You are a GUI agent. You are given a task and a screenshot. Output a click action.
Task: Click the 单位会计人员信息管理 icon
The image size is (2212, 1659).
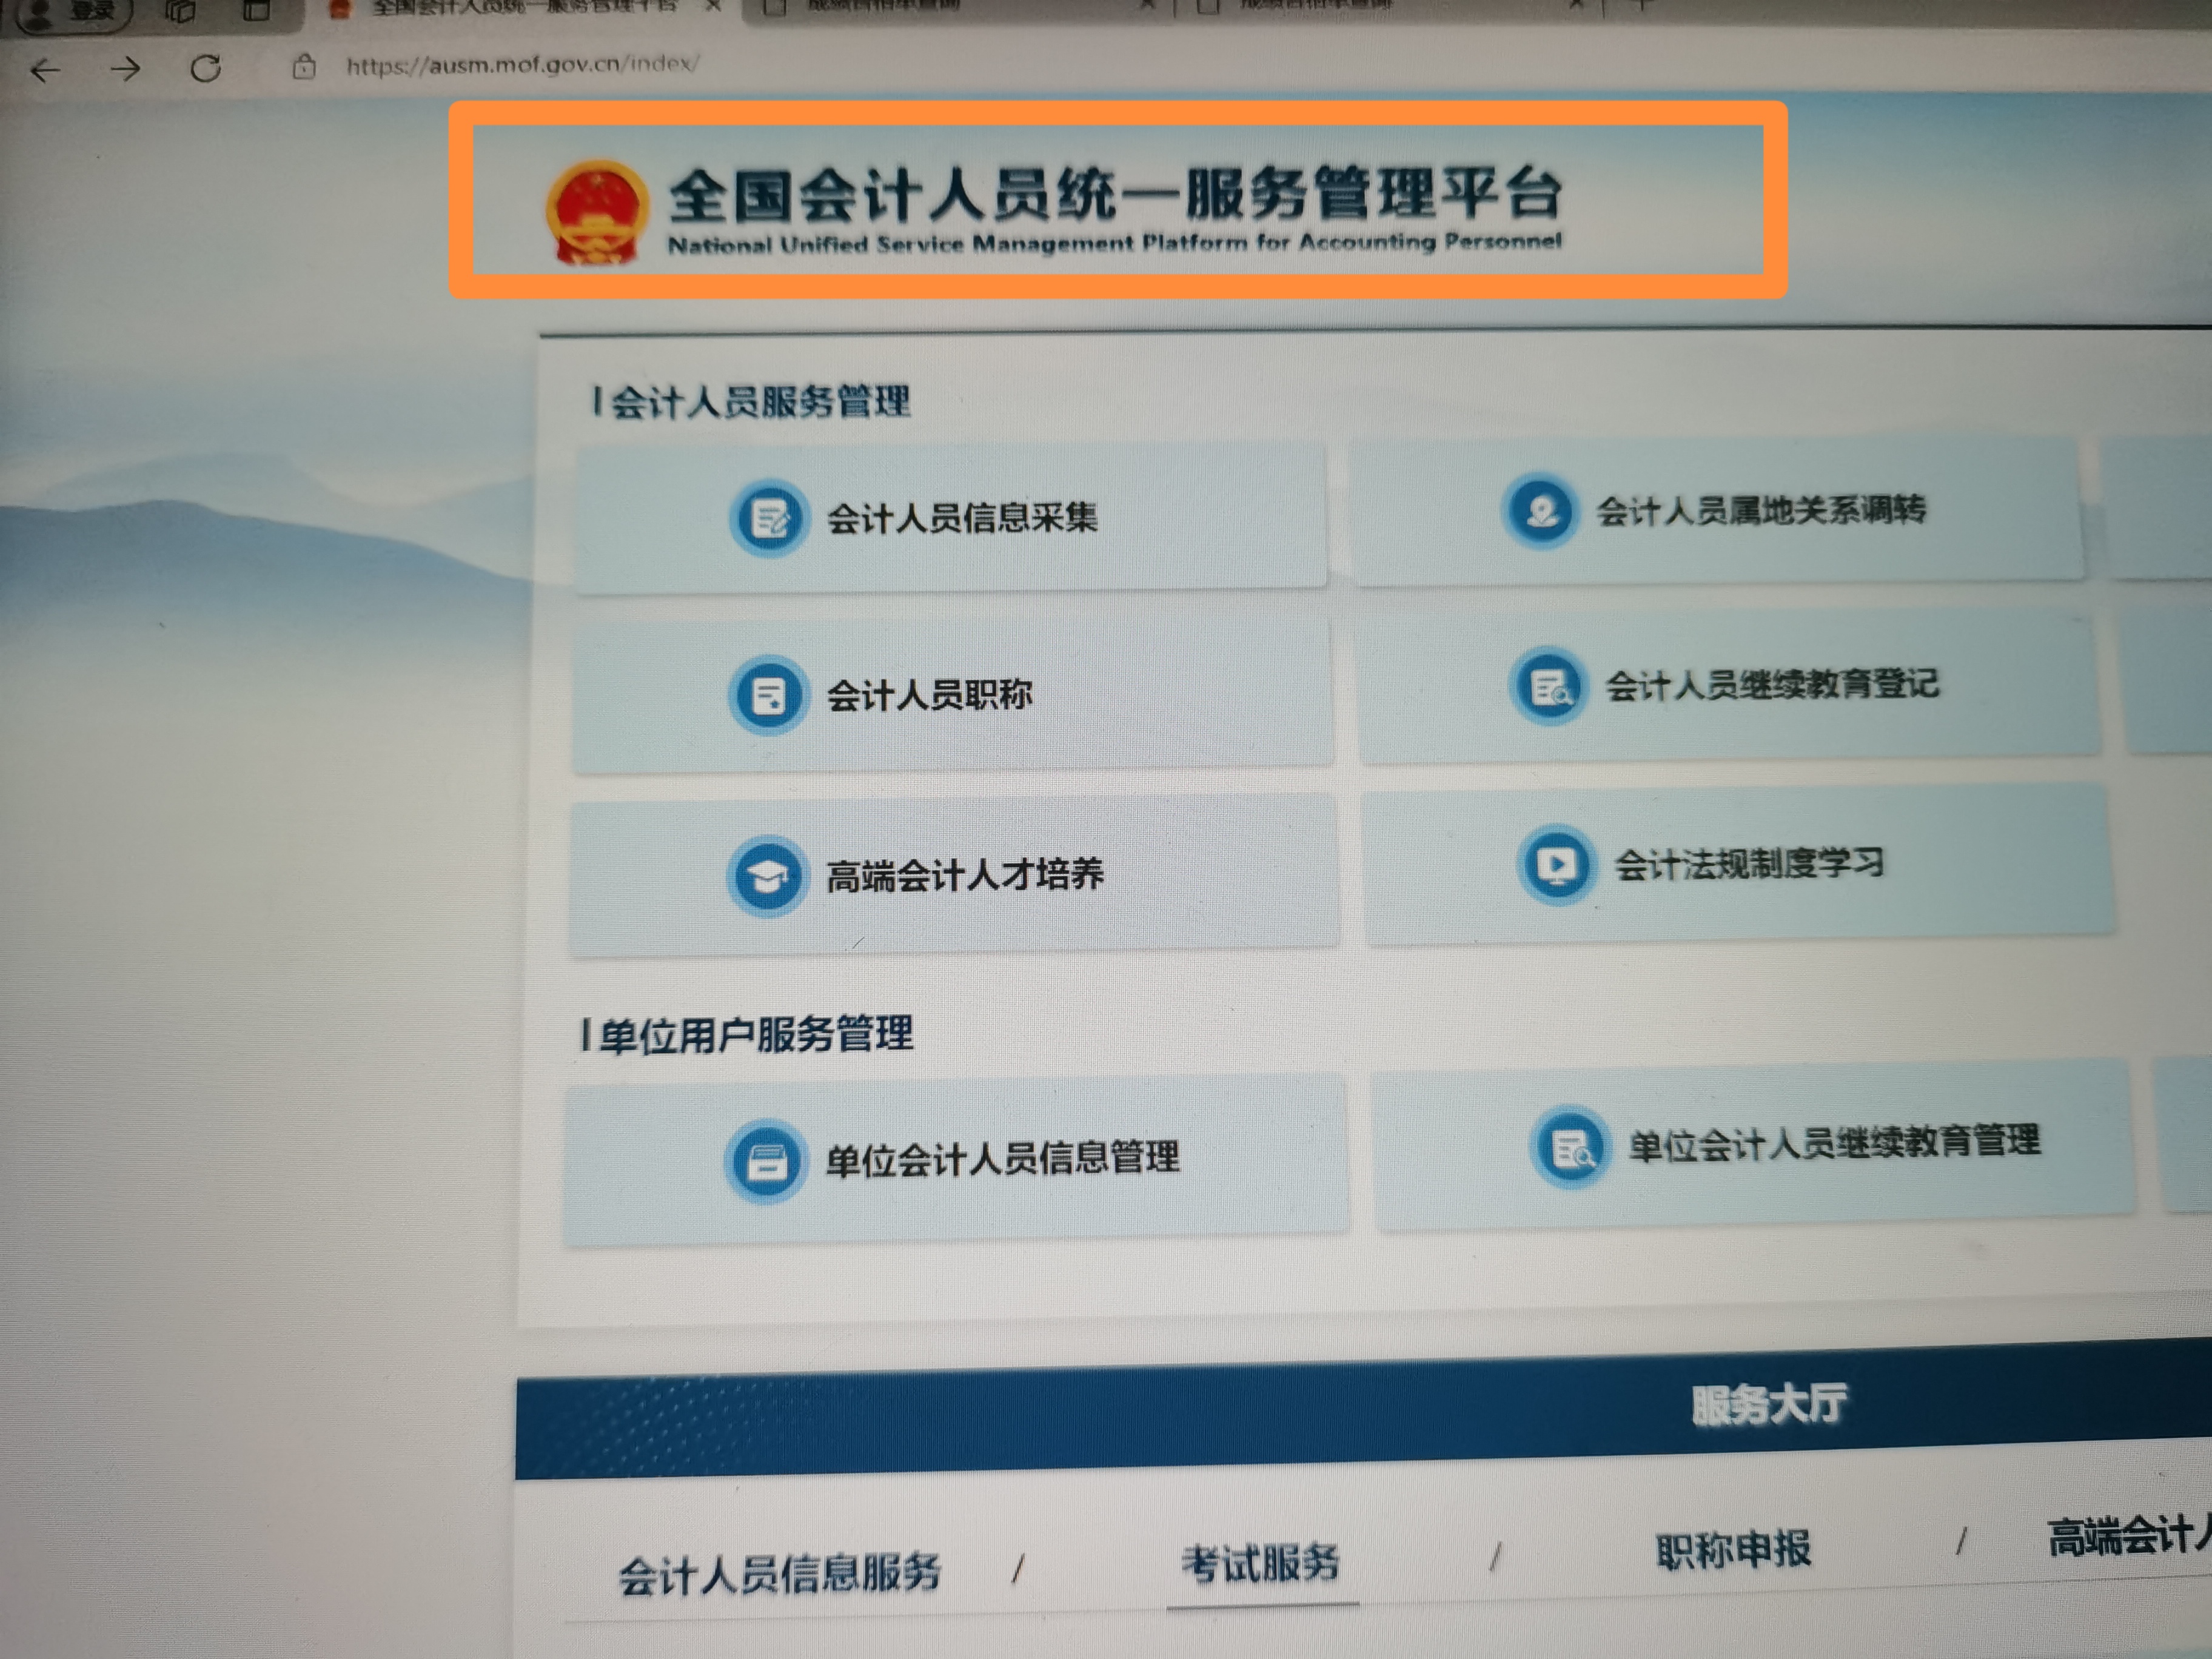coord(766,1162)
